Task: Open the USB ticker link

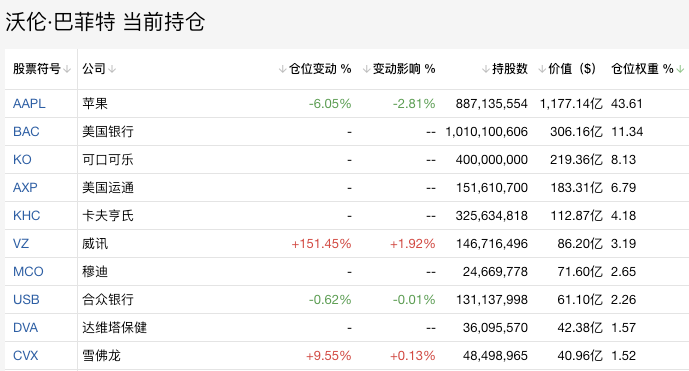Action: 26,299
